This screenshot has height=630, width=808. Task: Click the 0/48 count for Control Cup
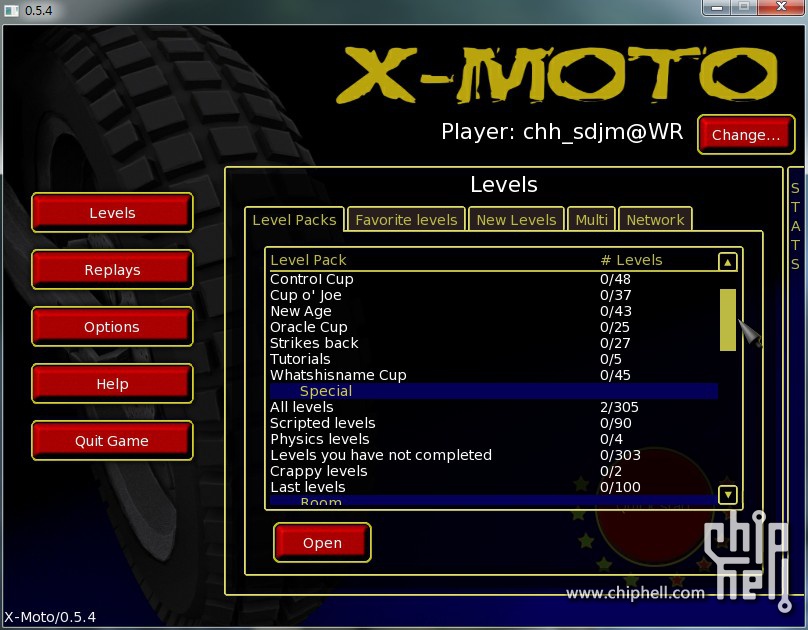point(615,279)
